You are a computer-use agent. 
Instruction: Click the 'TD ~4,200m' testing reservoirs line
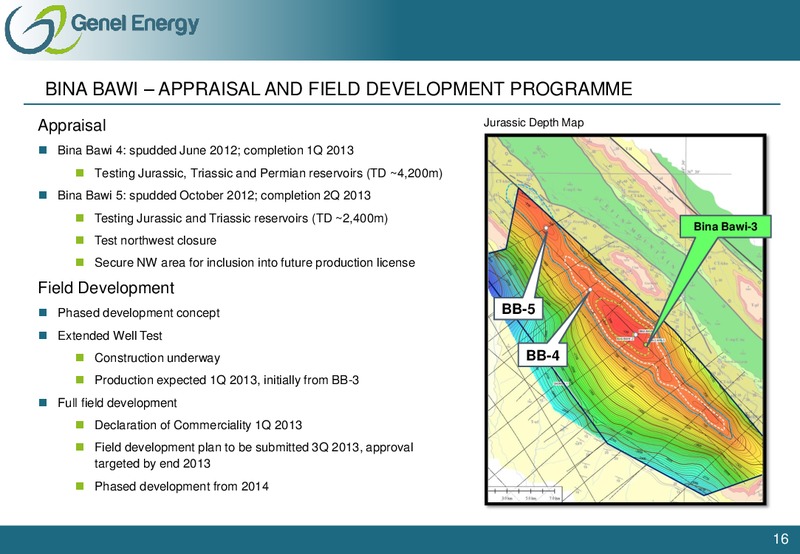click(x=268, y=173)
